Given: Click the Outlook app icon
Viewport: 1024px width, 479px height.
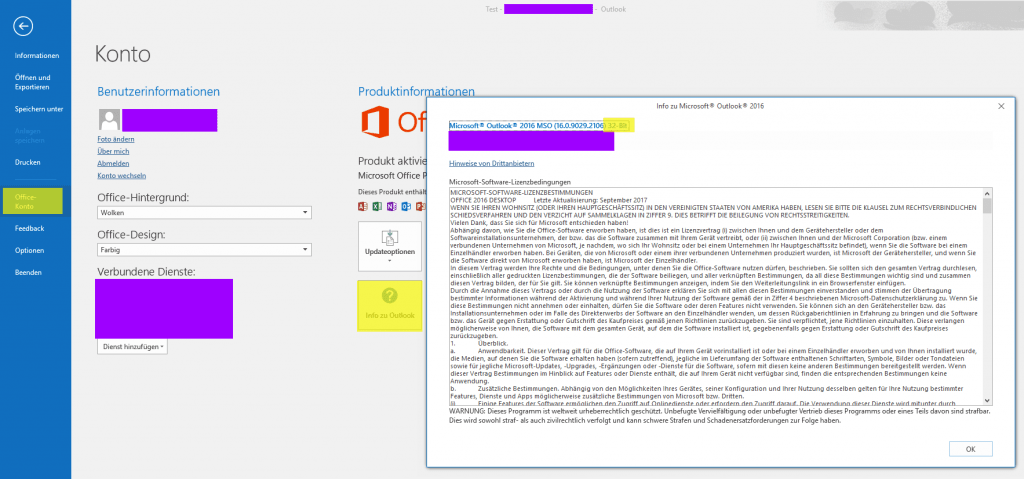Looking at the screenshot, I should [x=406, y=207].
